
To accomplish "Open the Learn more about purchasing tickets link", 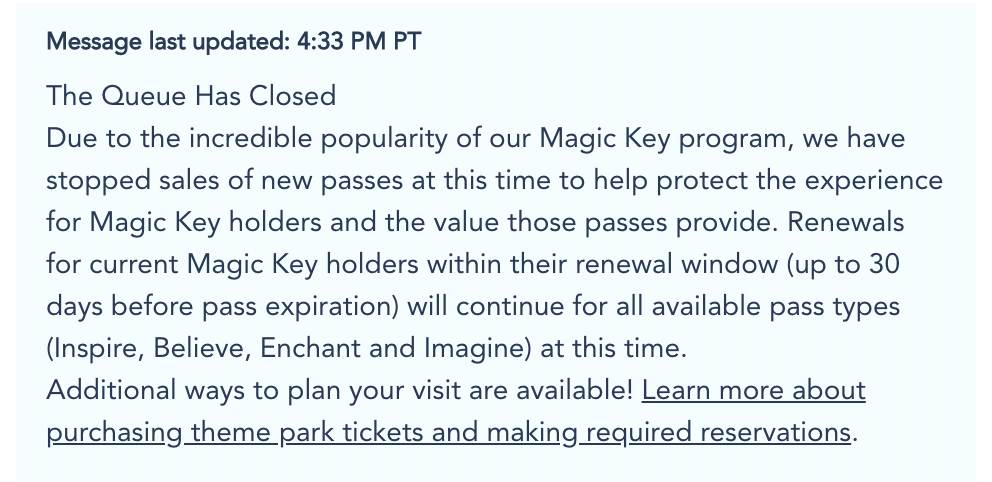I will pos(753,390).
